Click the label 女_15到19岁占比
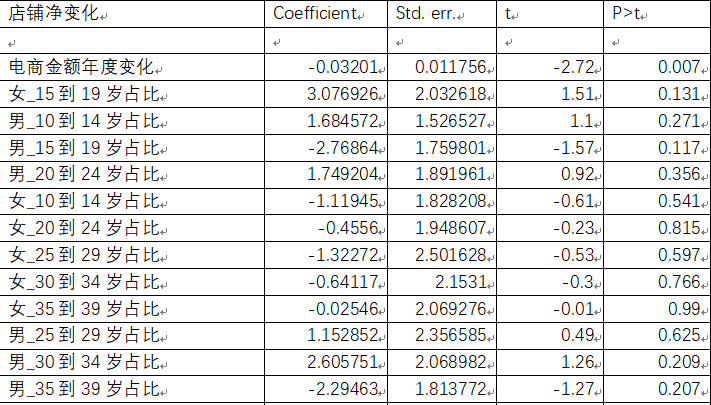The width and height of the screenshot is (711, 405). click(x=84, y=94)
